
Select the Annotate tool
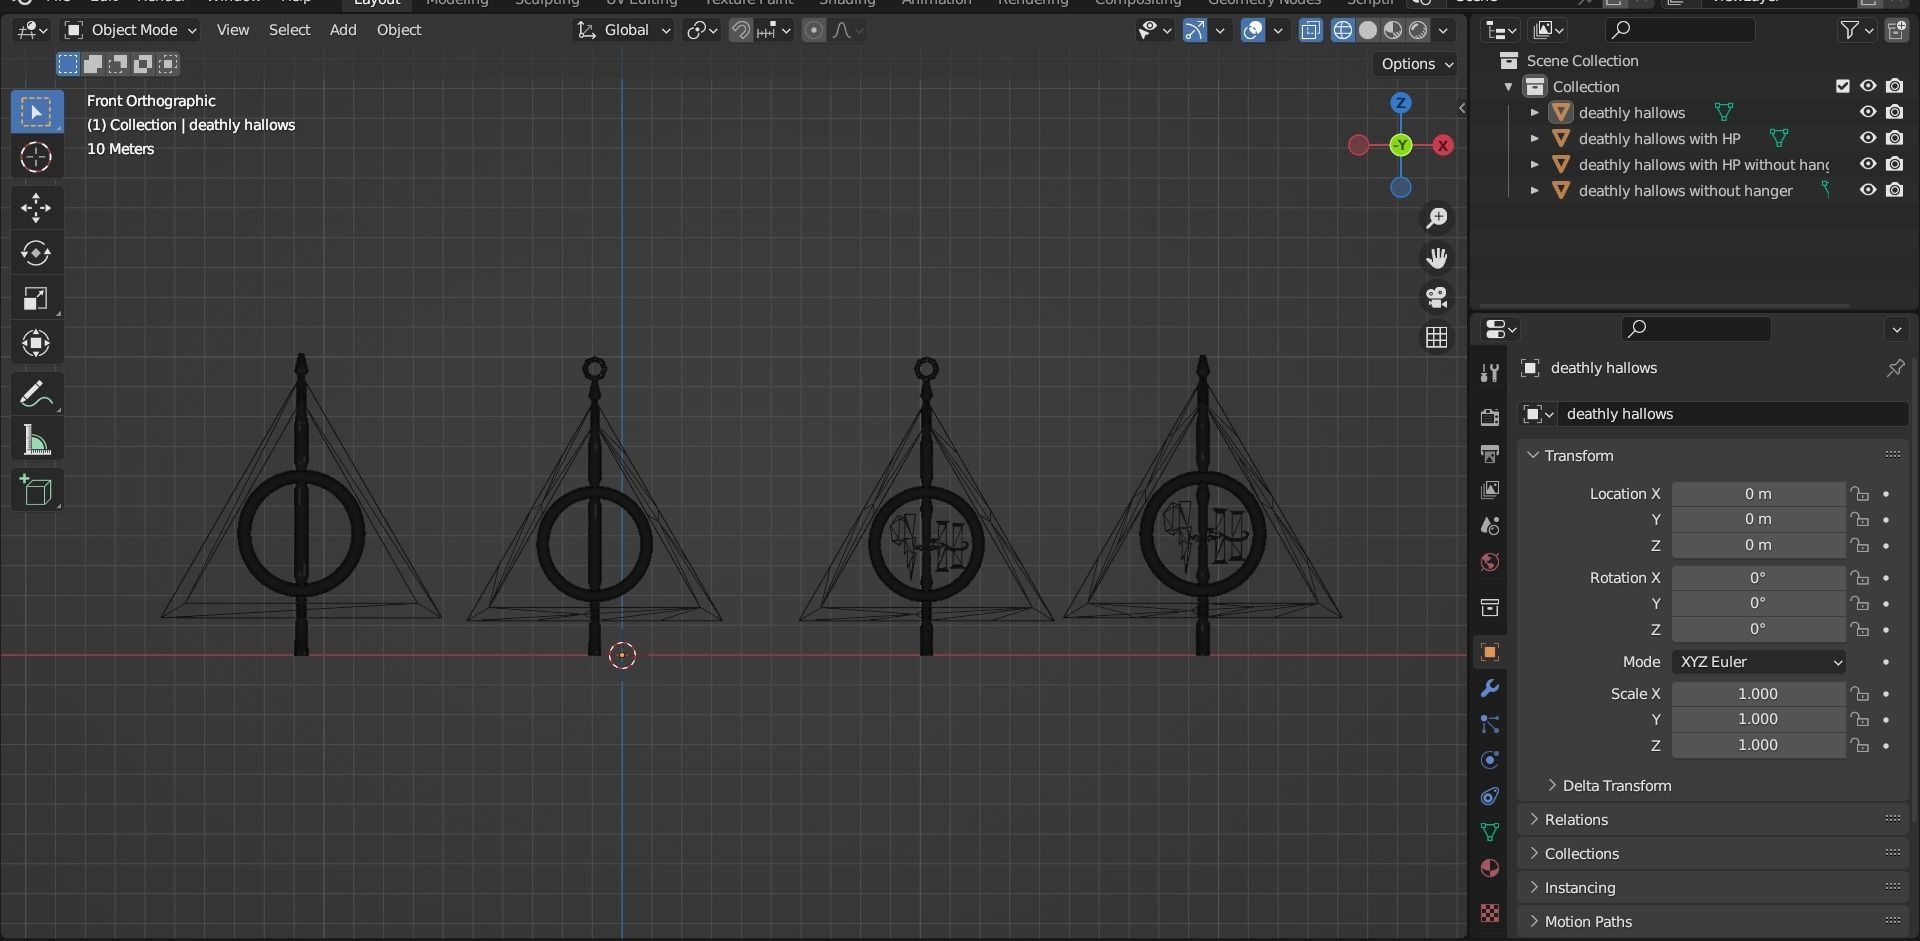click(x=36, y=395)
